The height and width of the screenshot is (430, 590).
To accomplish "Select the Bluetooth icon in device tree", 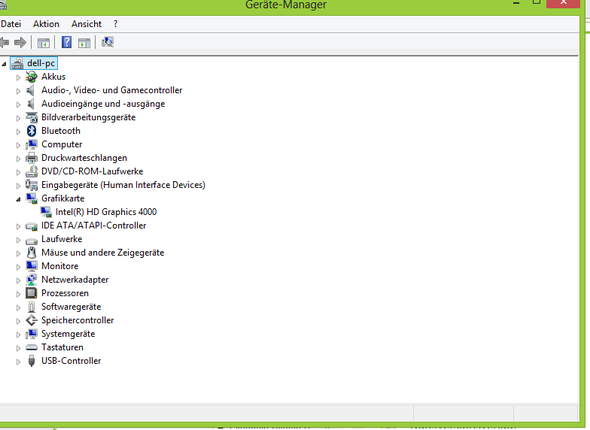I will [32, 131].
